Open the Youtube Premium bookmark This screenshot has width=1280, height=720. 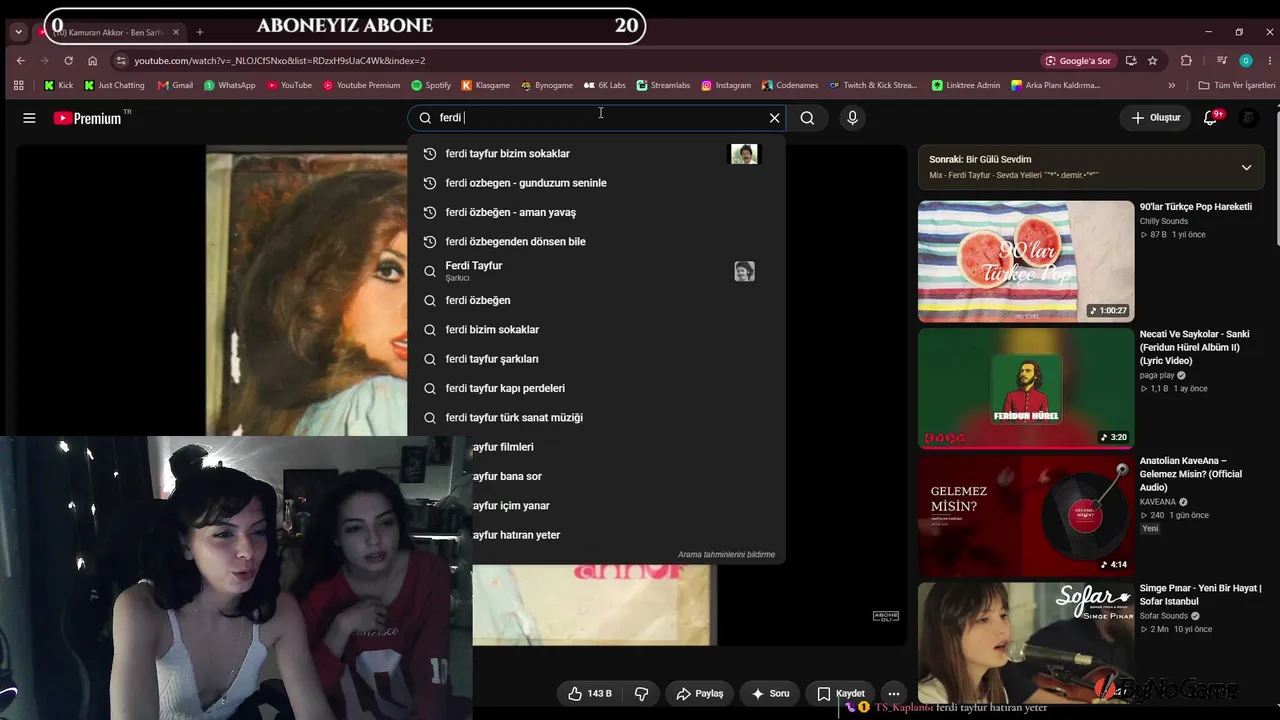pos(361,85)
